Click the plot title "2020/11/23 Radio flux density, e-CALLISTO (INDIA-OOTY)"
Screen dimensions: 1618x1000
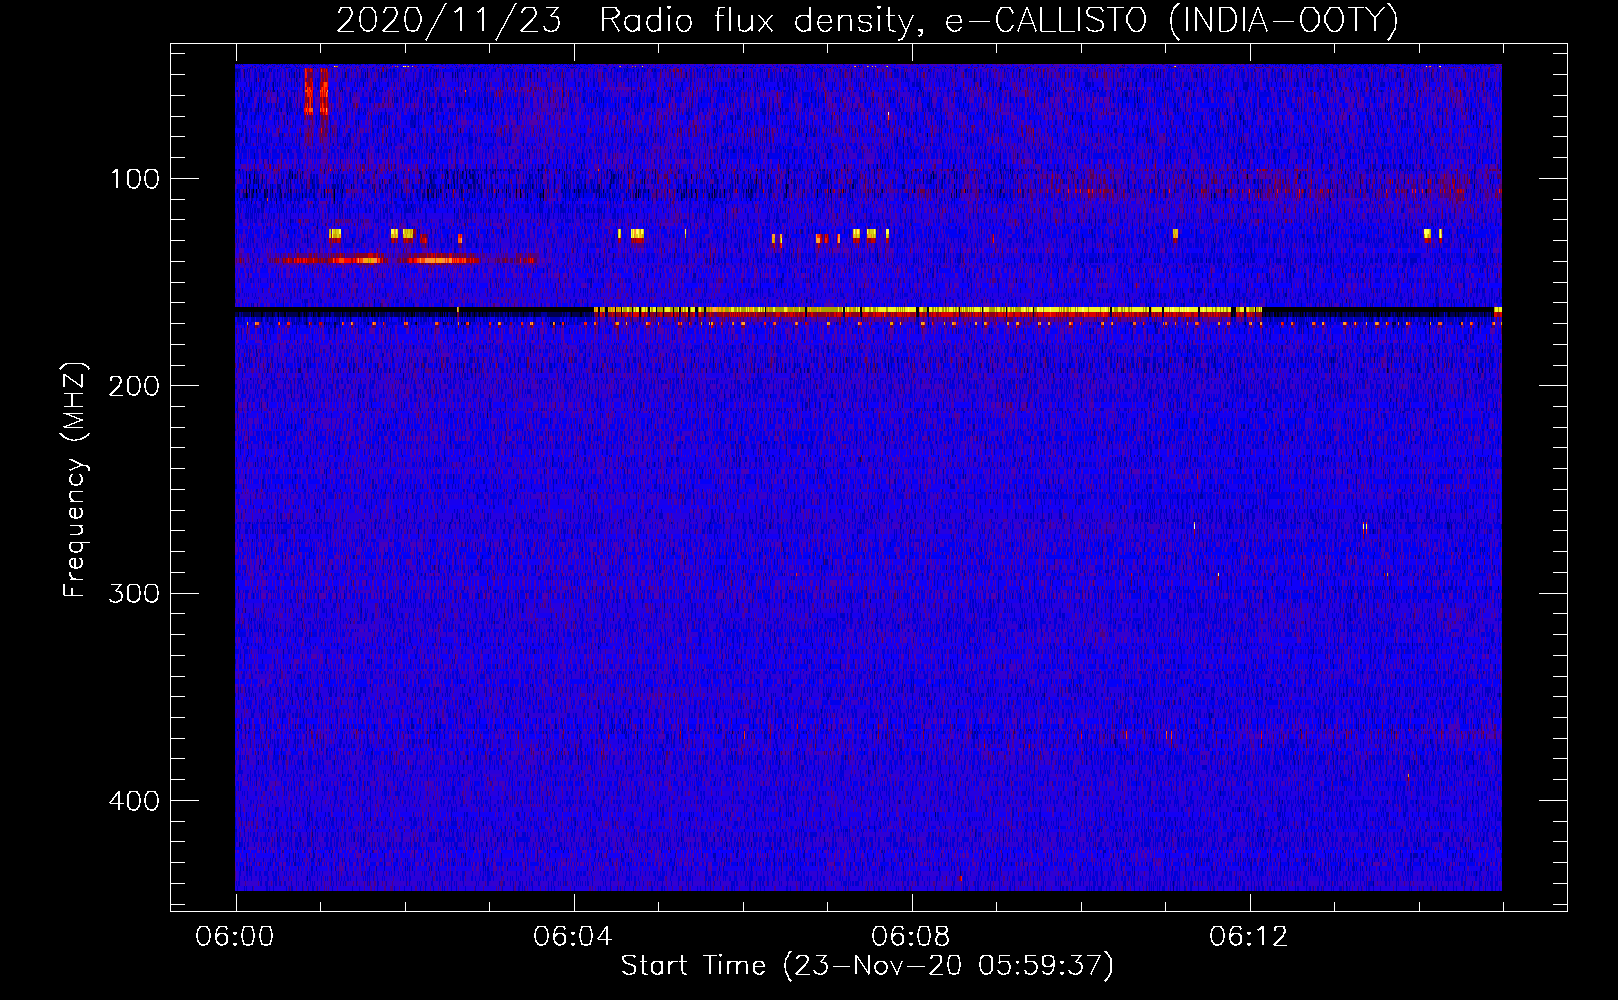coord(866,20)
